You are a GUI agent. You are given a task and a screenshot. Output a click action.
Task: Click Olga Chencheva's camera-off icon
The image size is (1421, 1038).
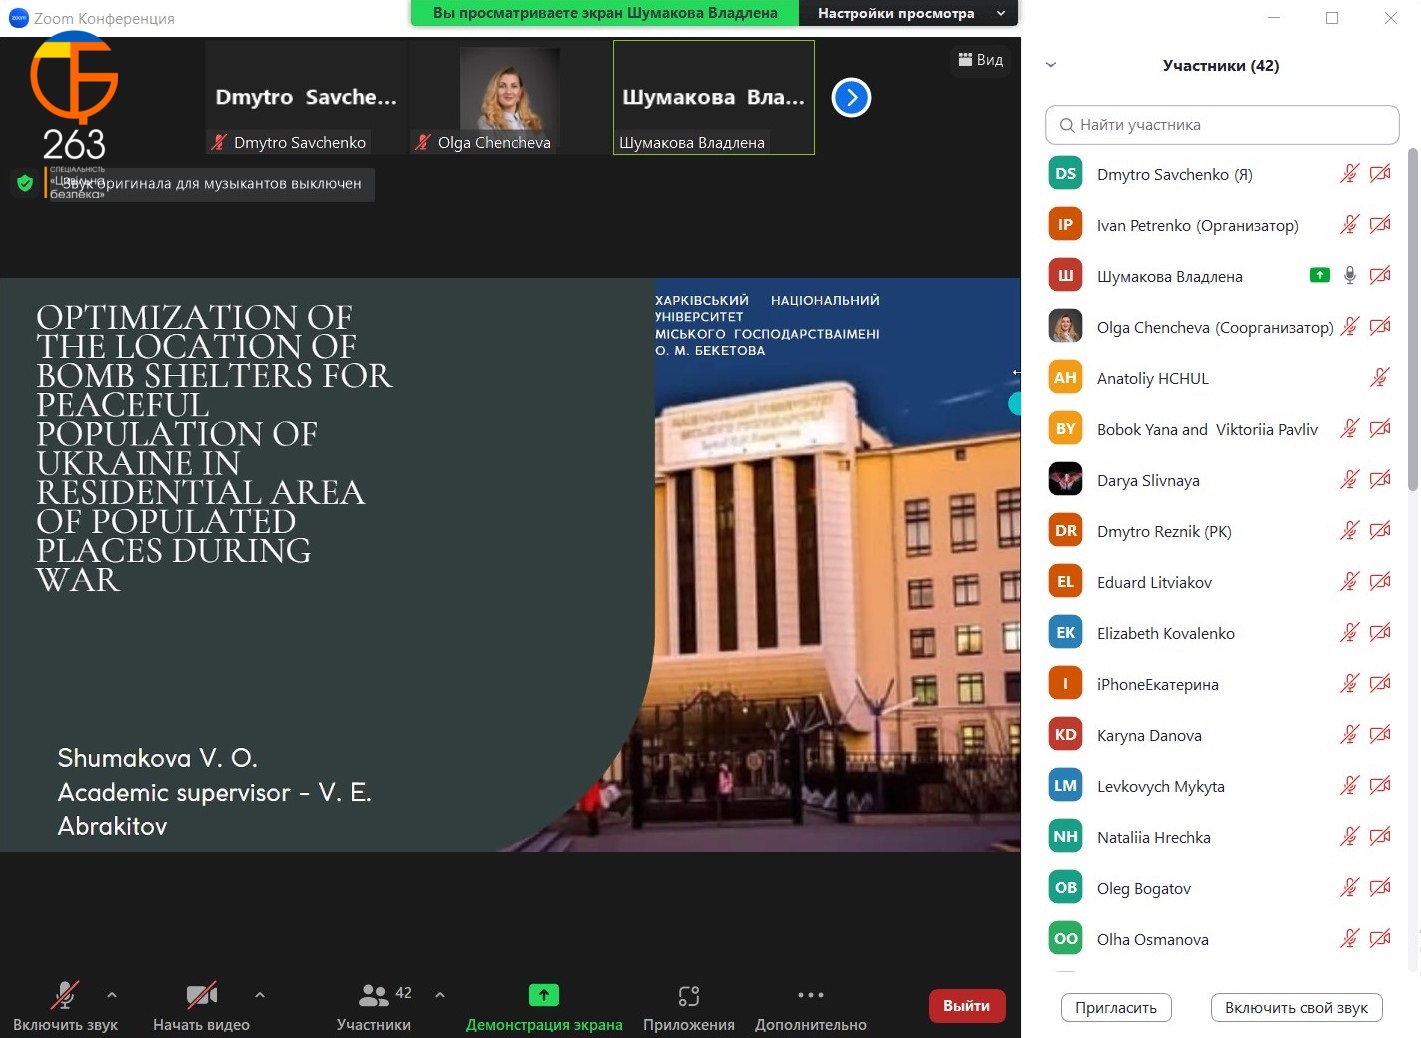click(x=1380, y=327)
